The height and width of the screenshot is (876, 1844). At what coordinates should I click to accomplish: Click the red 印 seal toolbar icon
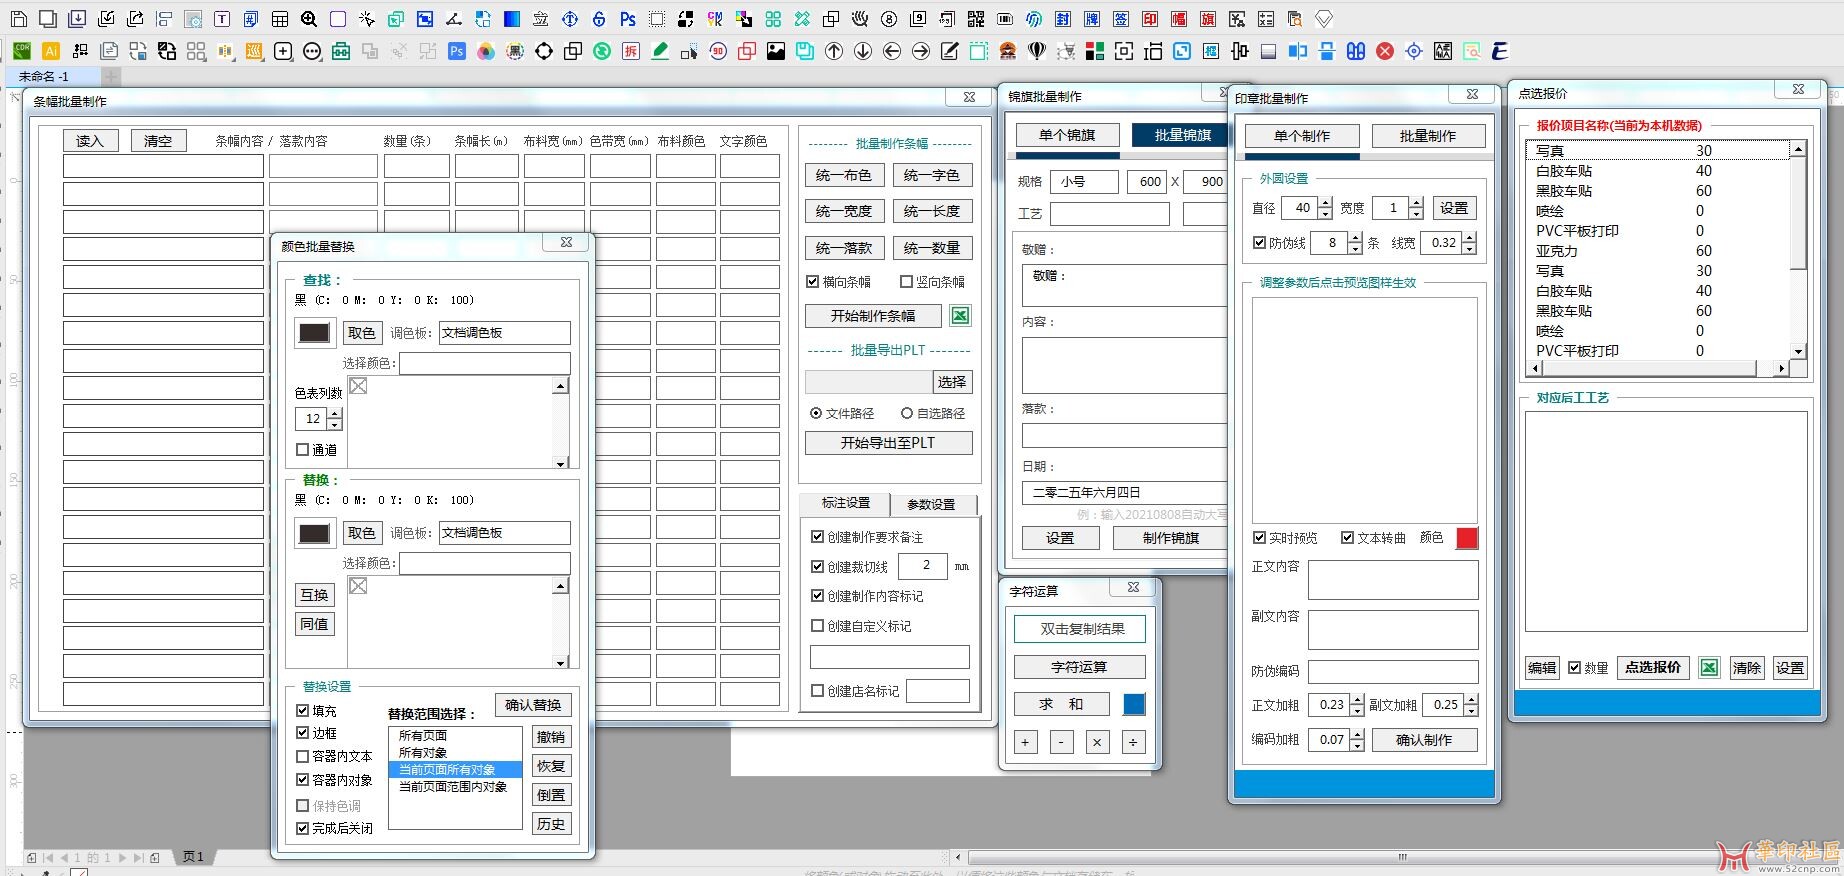[x=1150, y=19]
